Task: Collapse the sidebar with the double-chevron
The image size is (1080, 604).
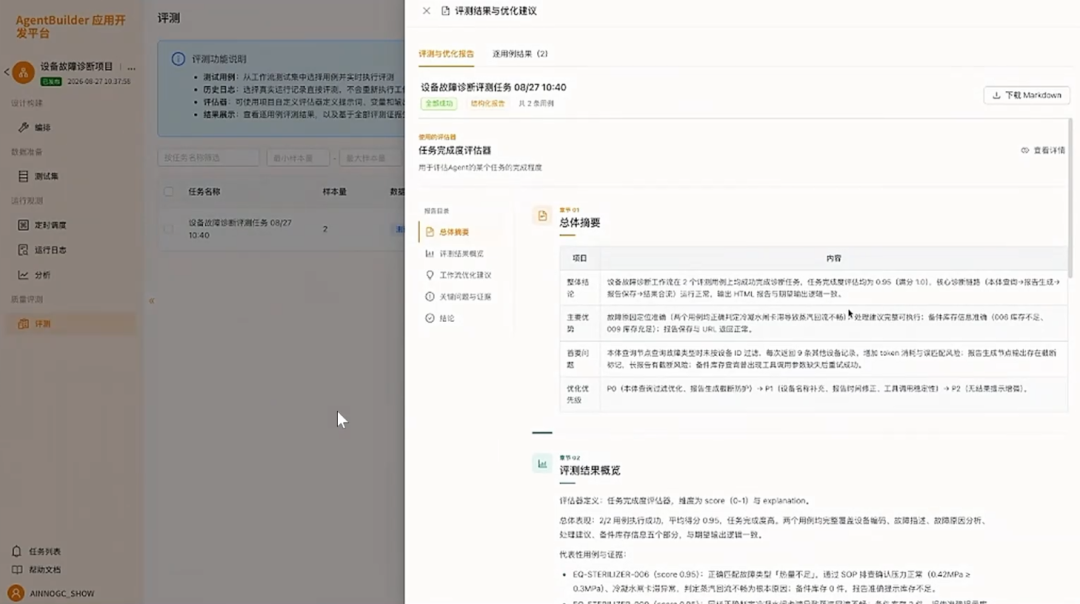Action: (152, 301)
